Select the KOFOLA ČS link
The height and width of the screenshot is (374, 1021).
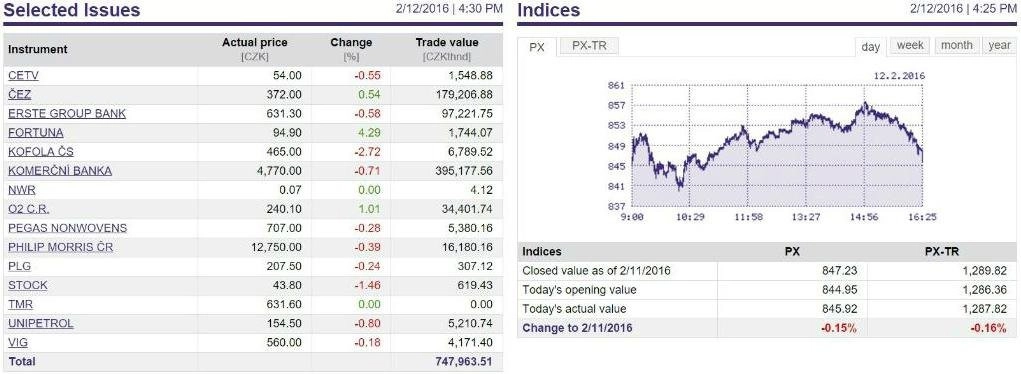41,152
